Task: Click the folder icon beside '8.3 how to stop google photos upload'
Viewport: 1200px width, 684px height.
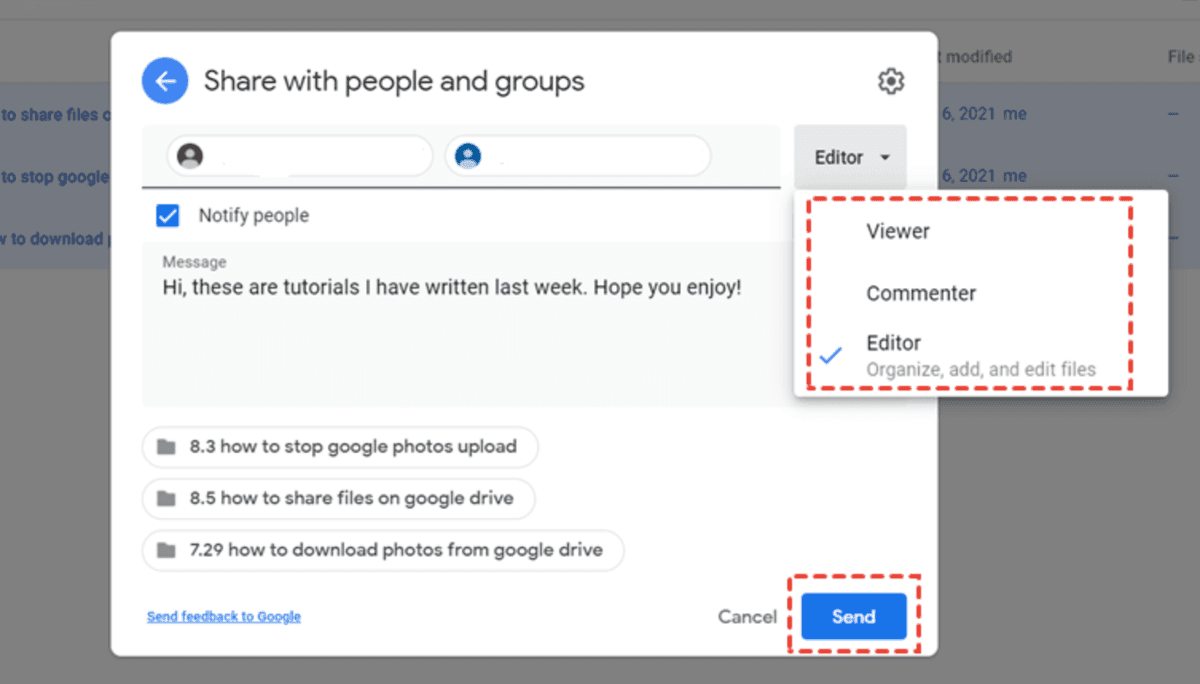Action: [168, 447]
